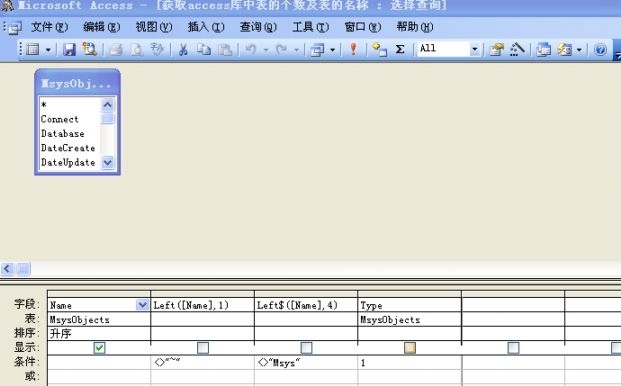
Task: Select the Connect field in table list
Action: click(60, 119)
